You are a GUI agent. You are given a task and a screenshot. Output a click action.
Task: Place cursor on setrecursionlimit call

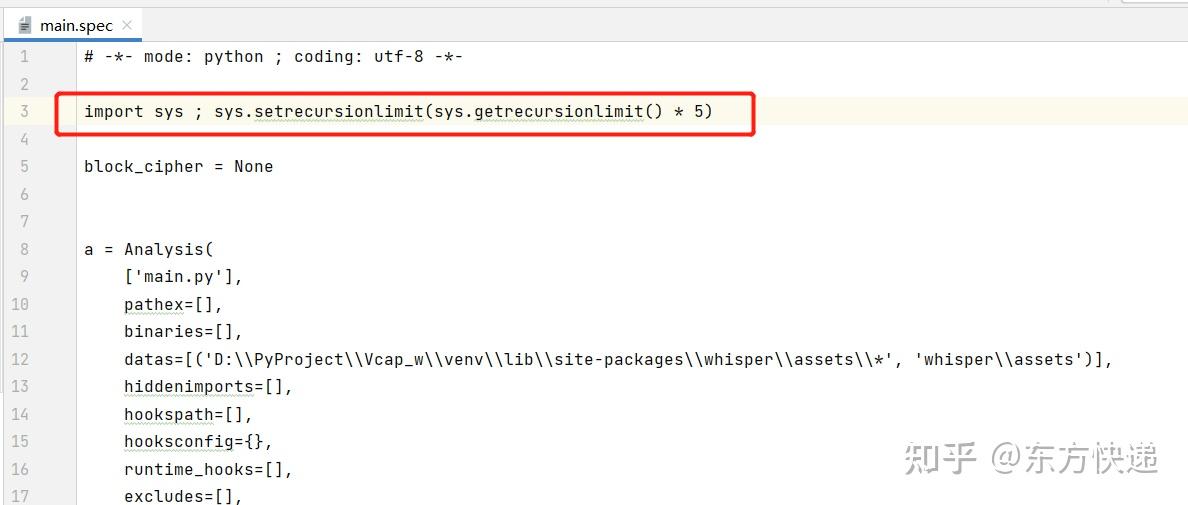[x=338, y=112]
